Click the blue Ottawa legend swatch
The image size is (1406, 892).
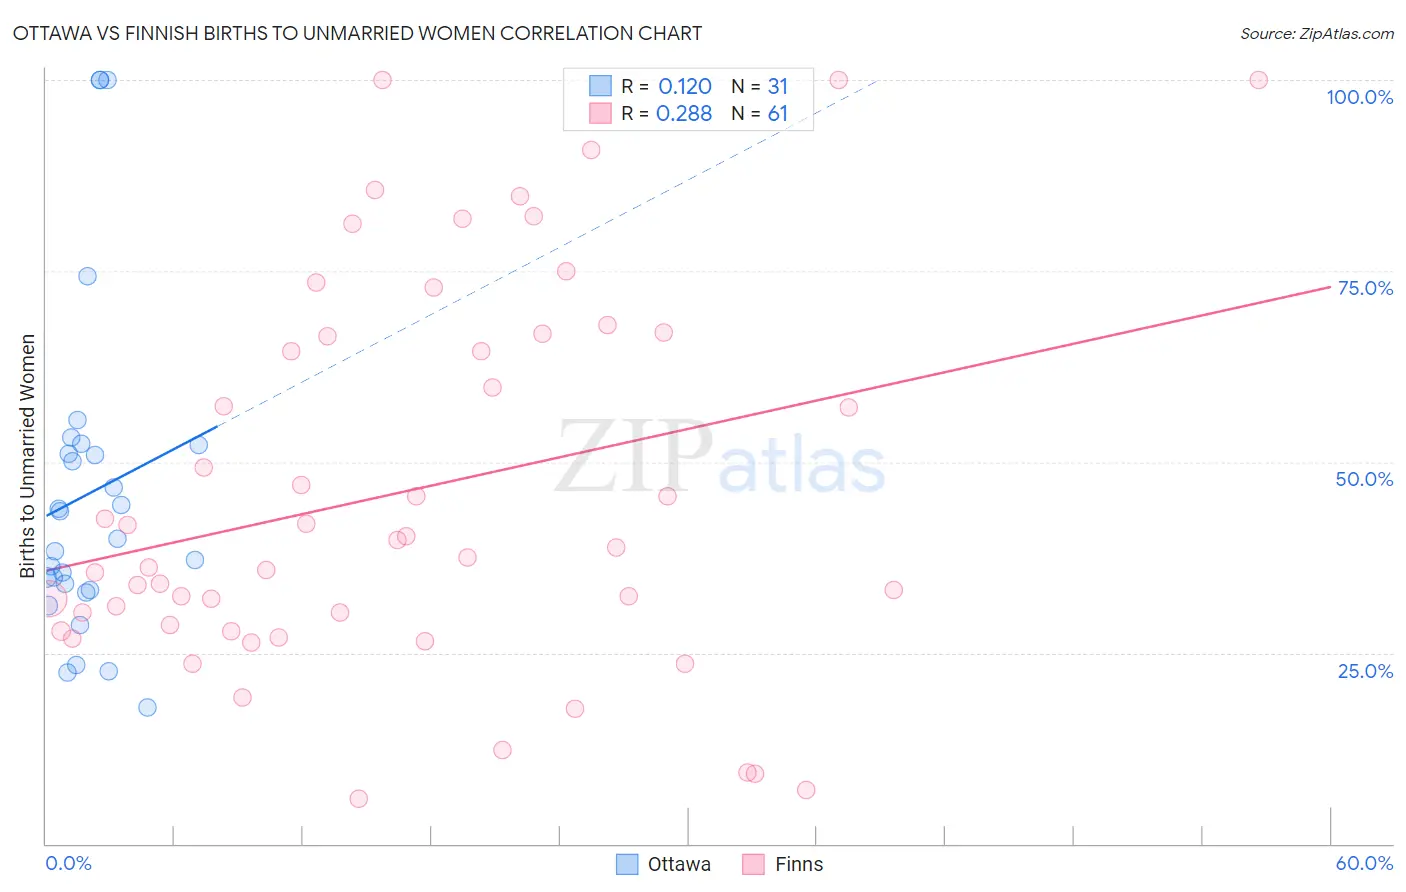[627, 864]
